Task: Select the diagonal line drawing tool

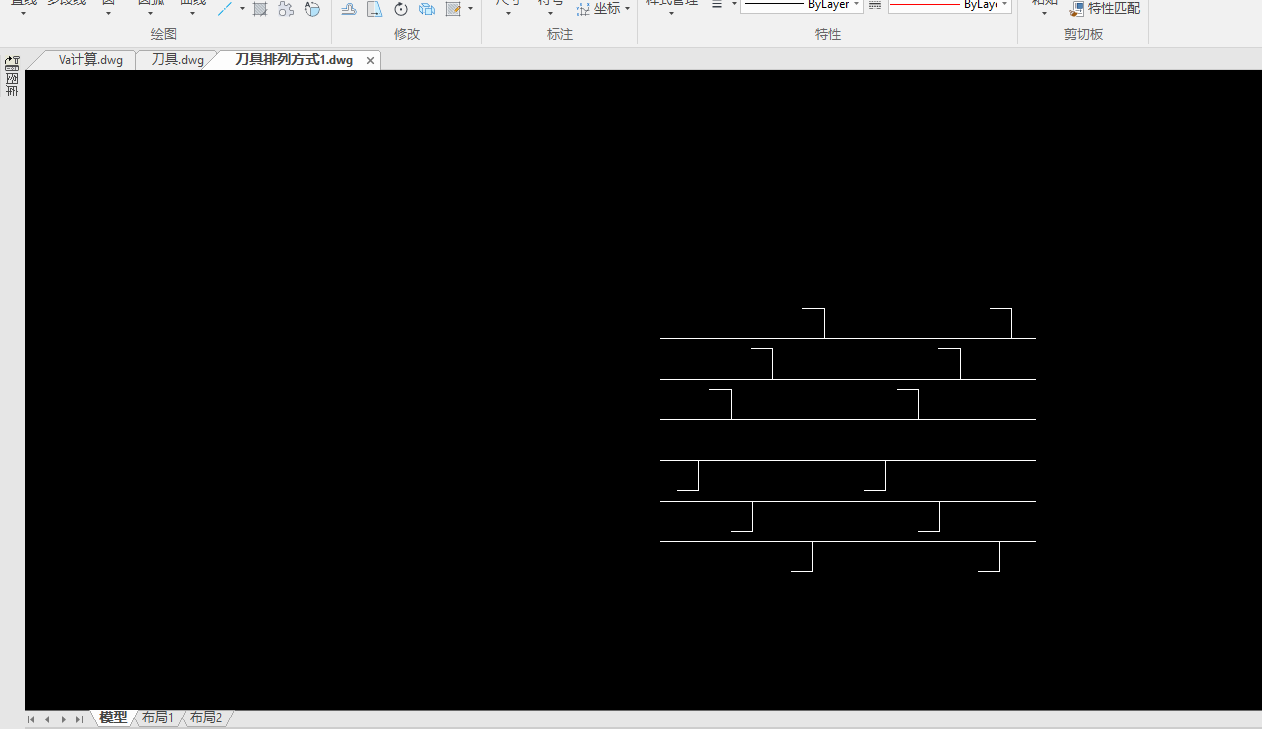Action: (226, 8)
